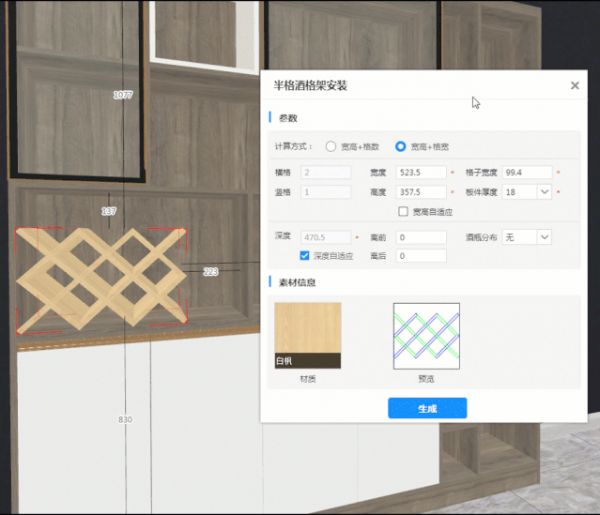This screenshot has width=600, height=515.
Task: Click the 离后 input field
Action: (421, 256)
